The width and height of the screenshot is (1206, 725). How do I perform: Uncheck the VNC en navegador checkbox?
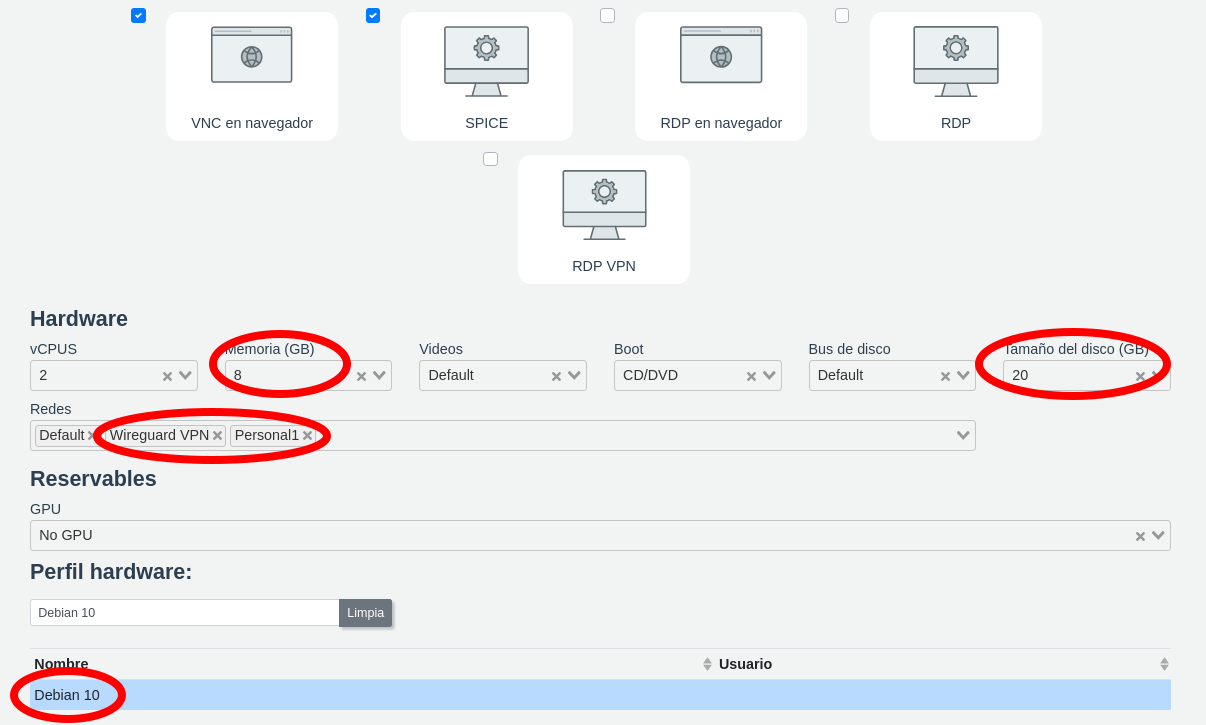pyautogui.click(x=138, y=15)
